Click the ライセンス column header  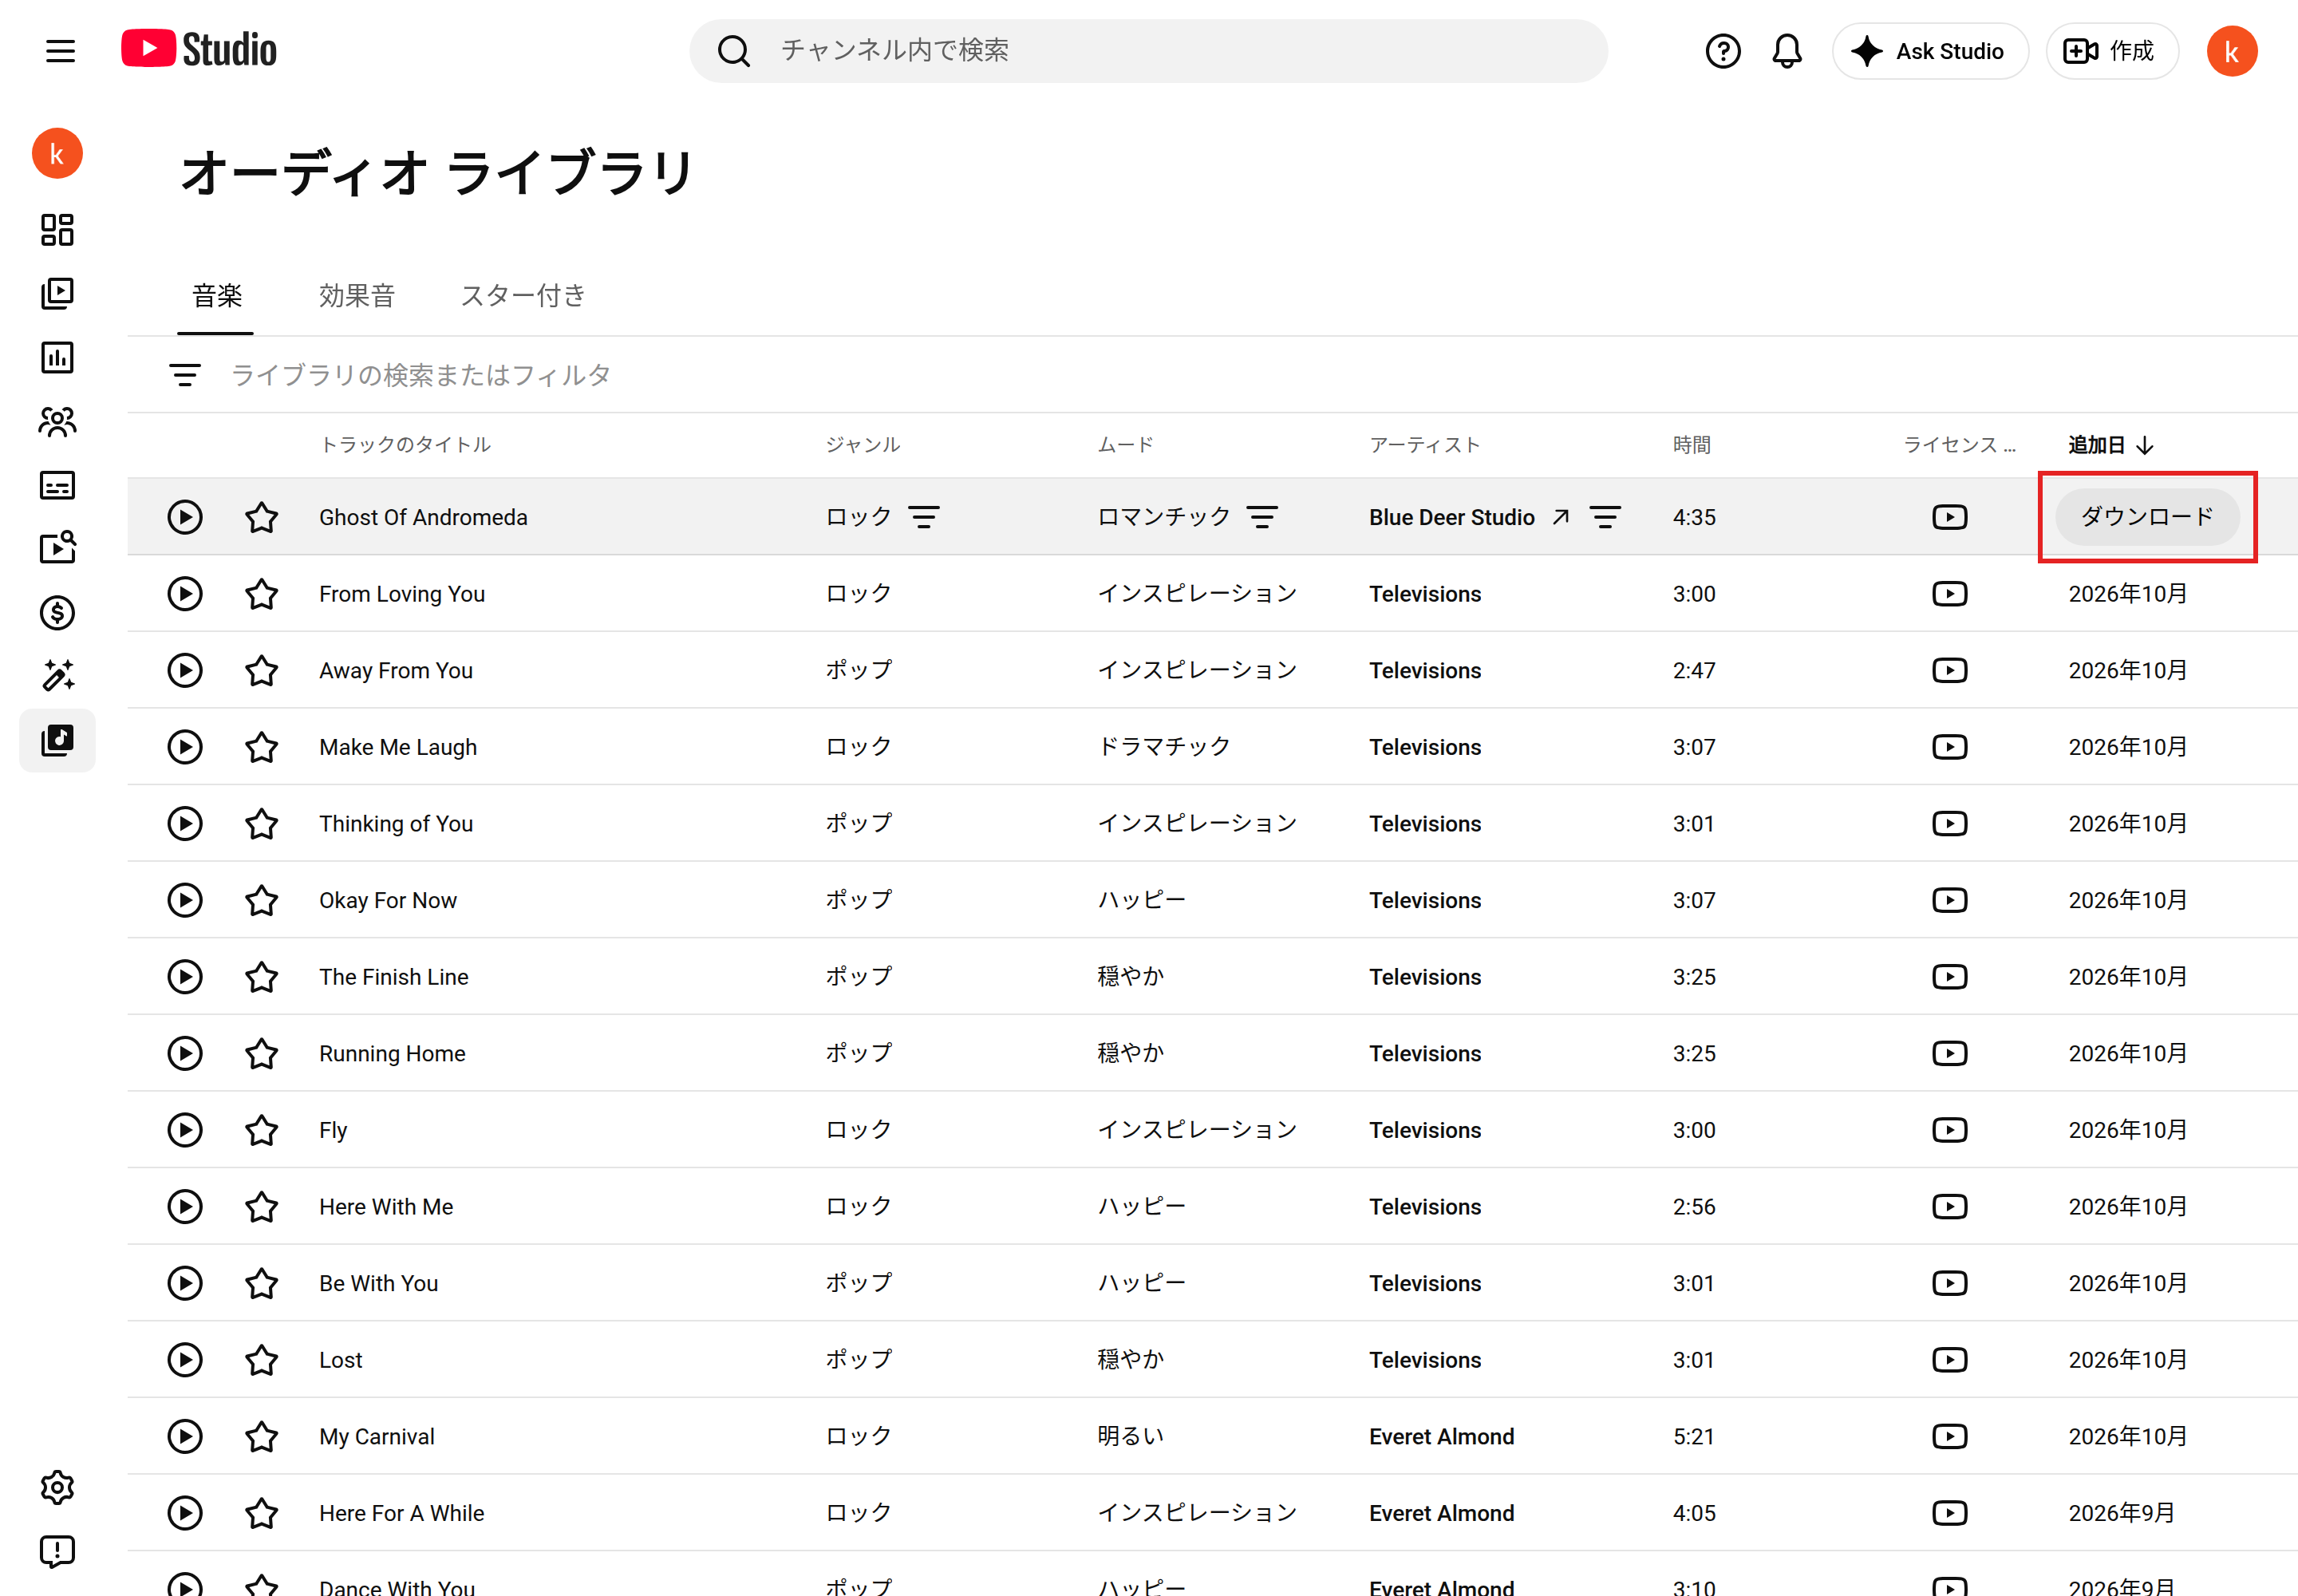click(1958, 445)
